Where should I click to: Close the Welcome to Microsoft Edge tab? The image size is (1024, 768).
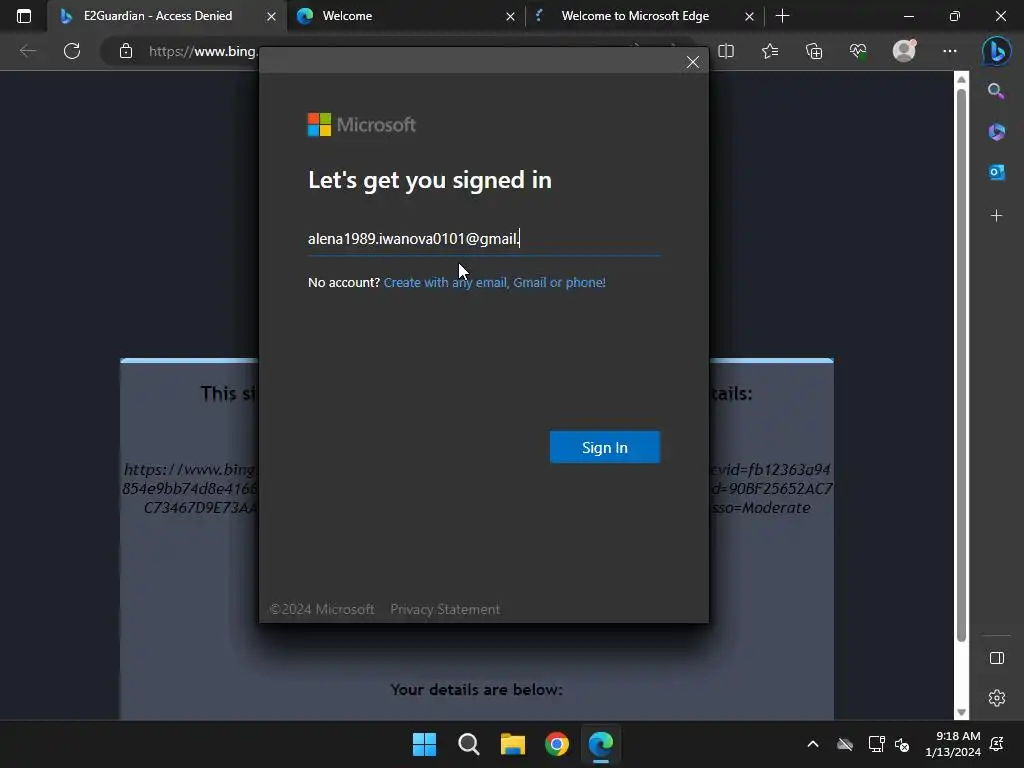pyautogui.click(x=749, y=16)
